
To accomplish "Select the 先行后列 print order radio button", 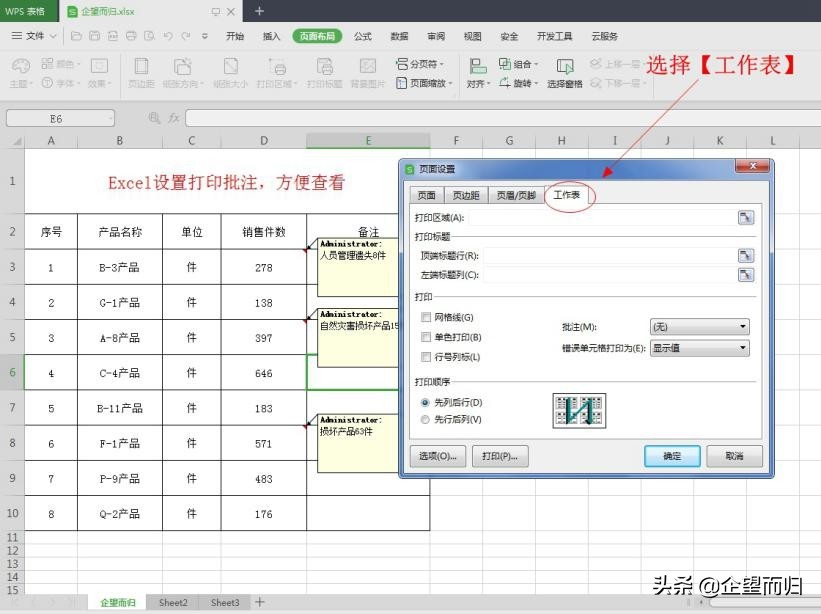I will 426,418.
